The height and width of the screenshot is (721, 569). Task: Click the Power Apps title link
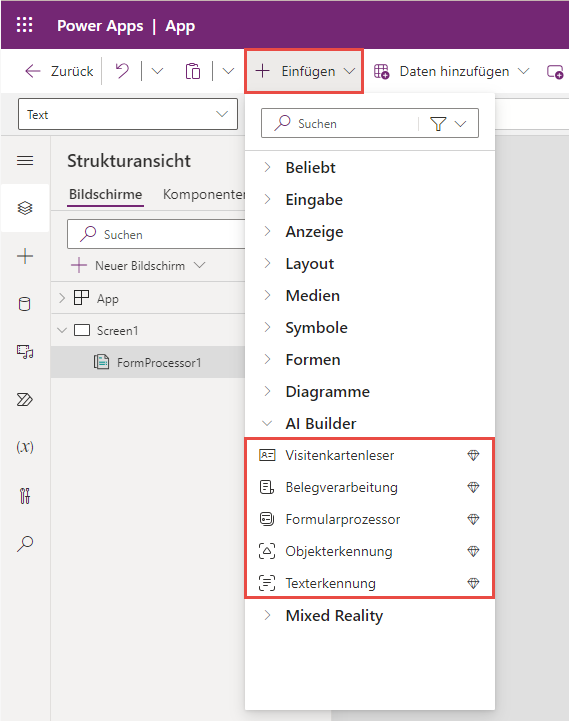coord(100,26)
